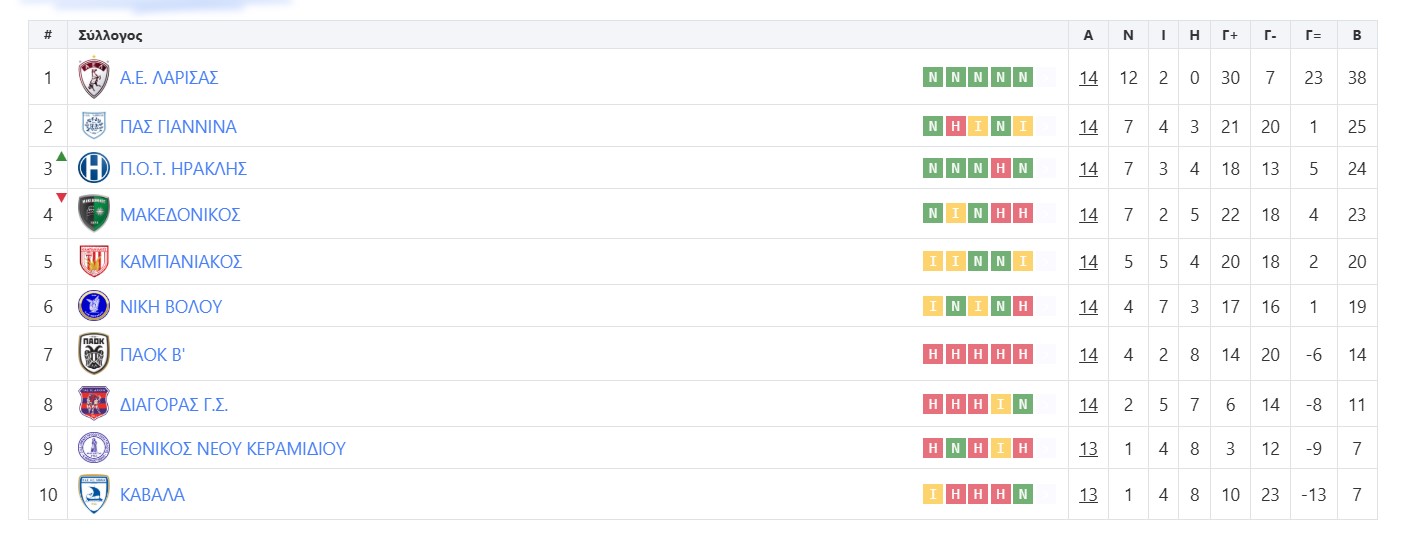Click the ΠΑΟΚ Β' eagle logo
1428x546 pixels.
[94, 354]
